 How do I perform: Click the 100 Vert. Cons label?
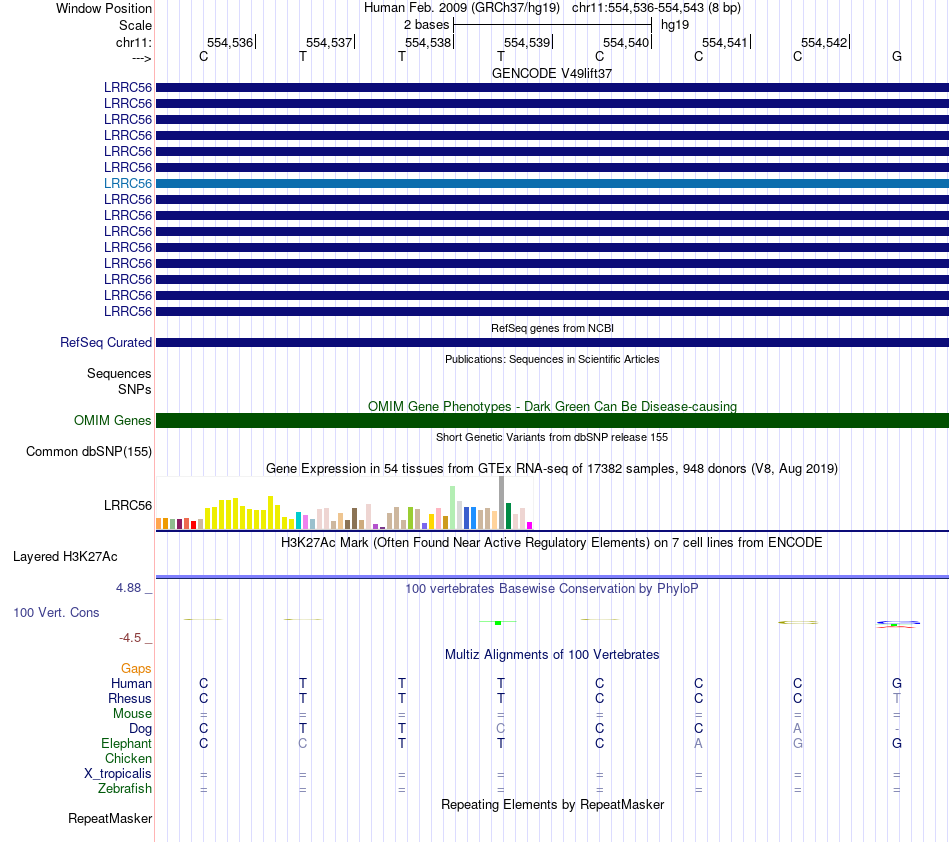56,612
